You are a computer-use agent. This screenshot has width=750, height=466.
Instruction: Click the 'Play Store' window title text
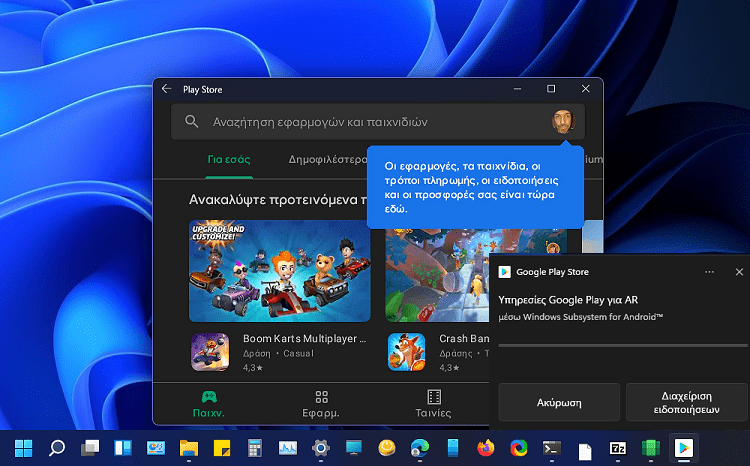point(202,89)
